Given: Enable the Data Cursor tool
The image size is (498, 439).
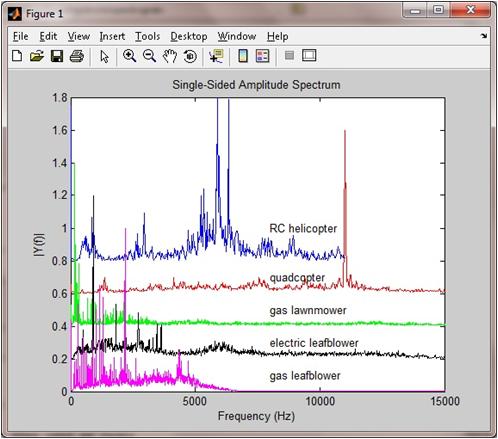Looking at the screenshot, I should click(216, 56).
